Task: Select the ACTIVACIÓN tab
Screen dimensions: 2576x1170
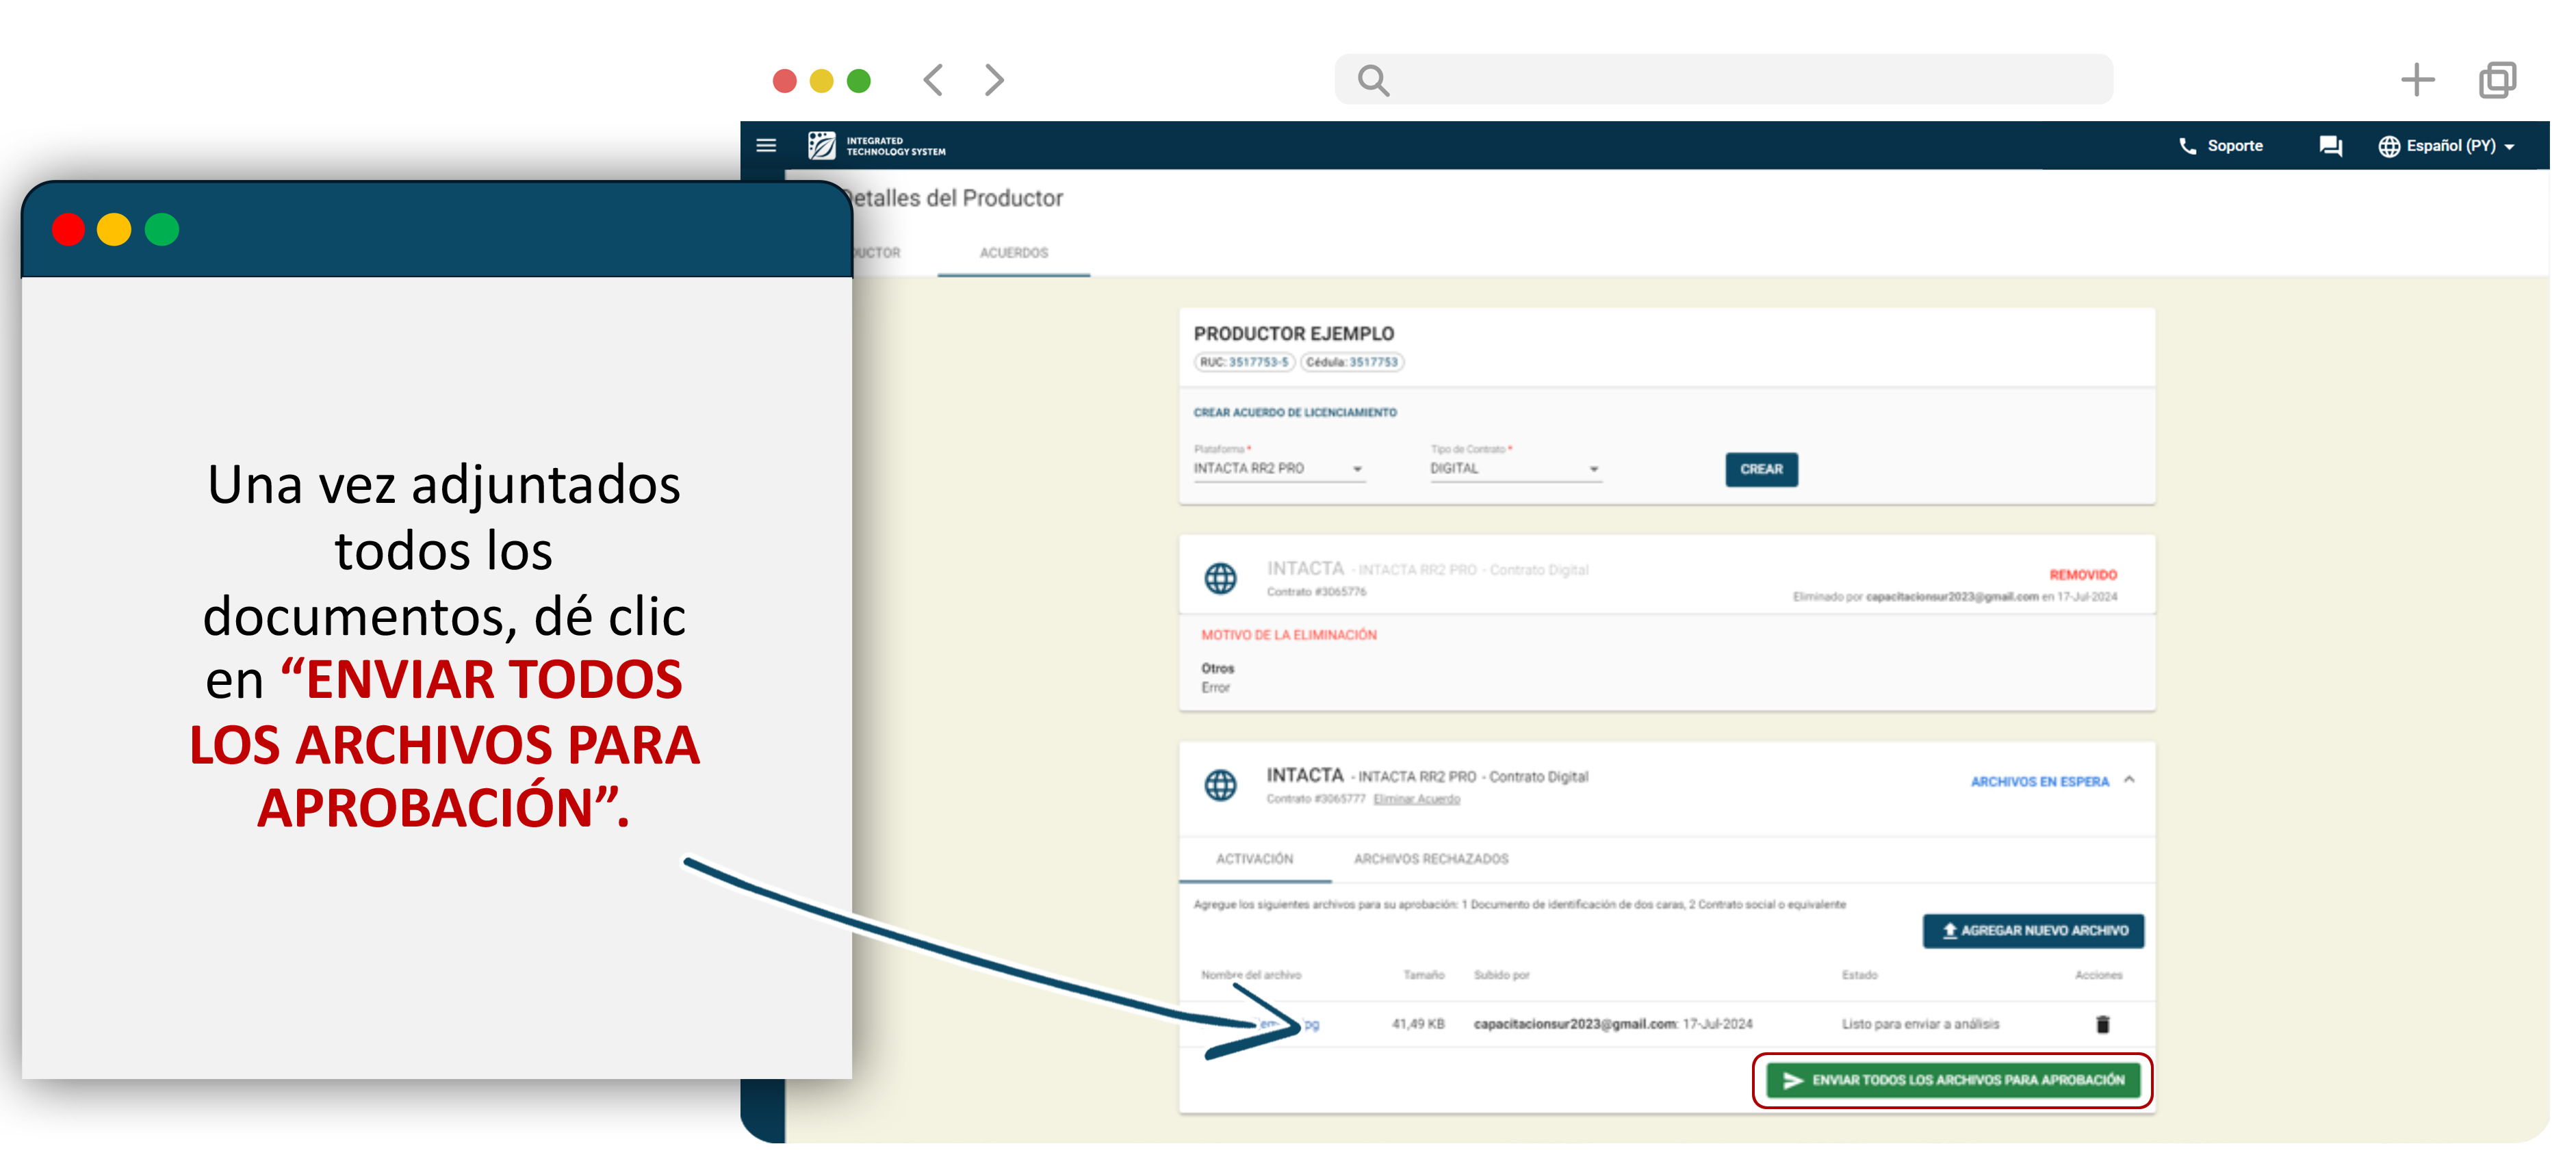Action: 1254,859
